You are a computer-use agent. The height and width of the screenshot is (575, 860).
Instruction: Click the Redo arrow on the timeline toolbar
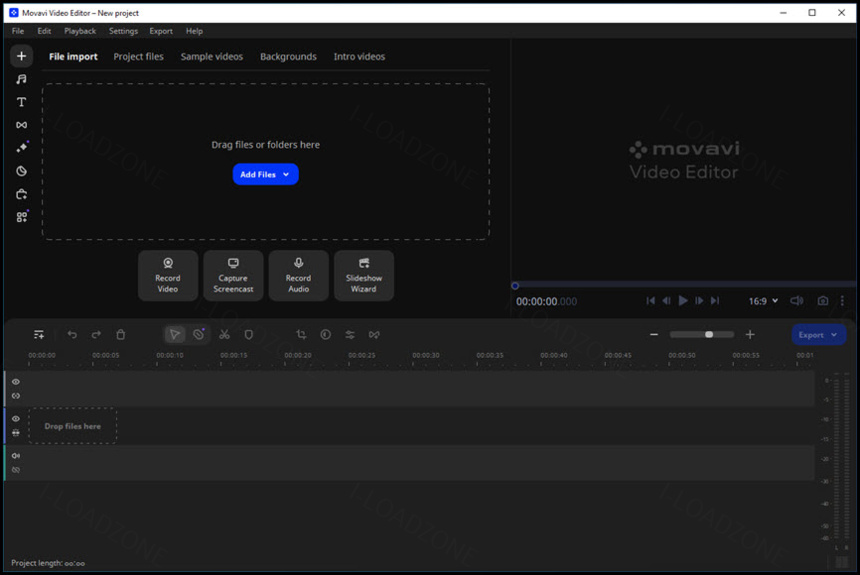(x=97, y=335)
